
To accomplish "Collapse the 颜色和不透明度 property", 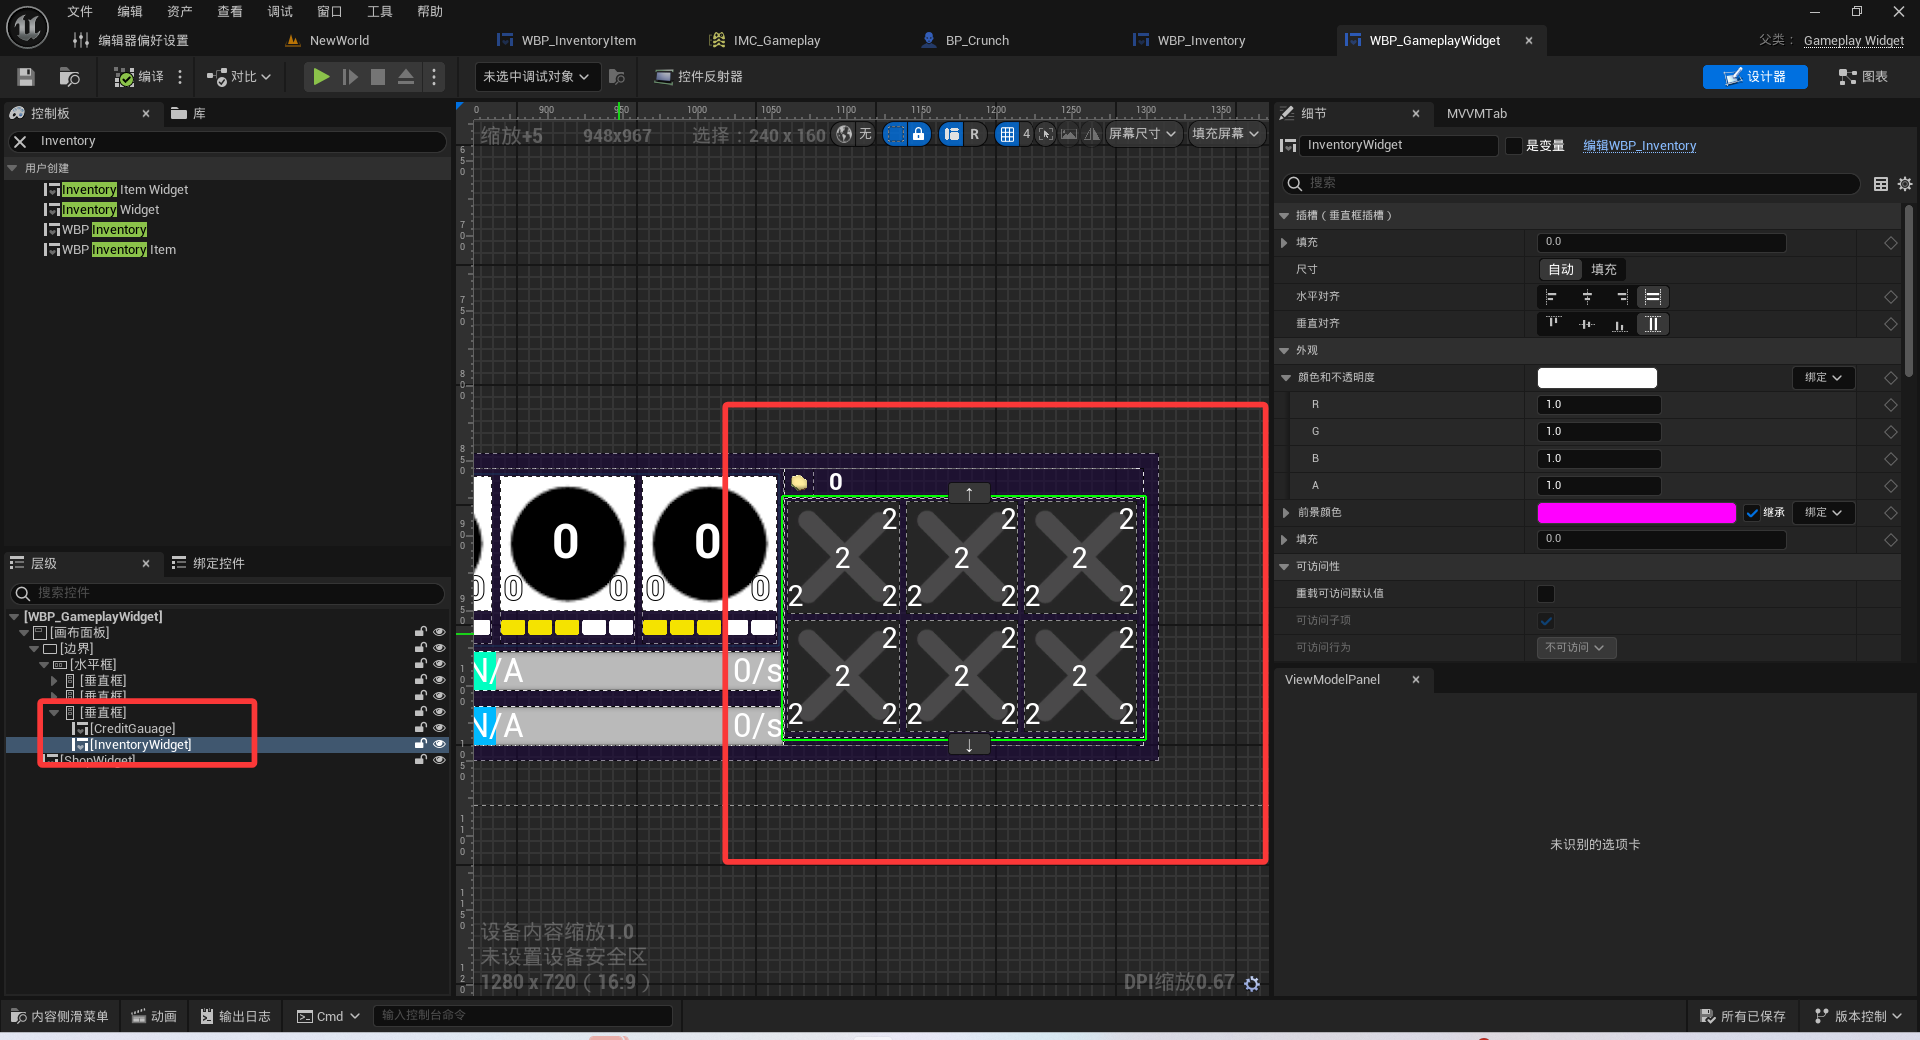I will tap(1286, 378).
